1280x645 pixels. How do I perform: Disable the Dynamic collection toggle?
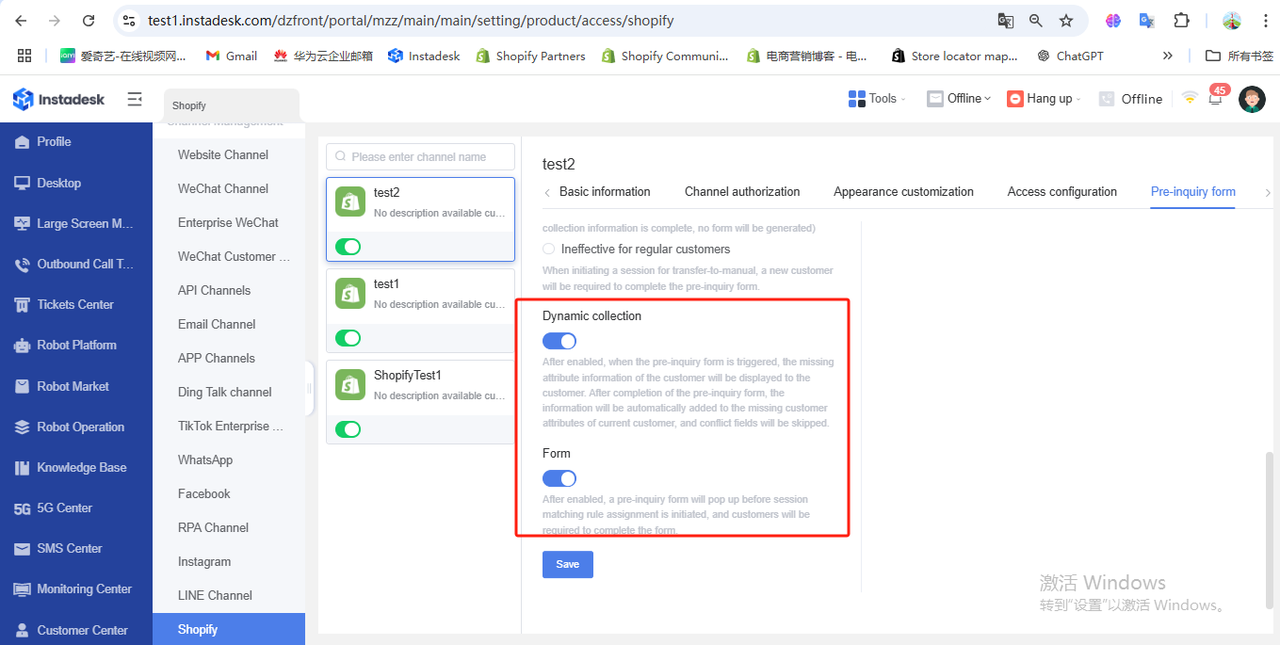(559, 341)
